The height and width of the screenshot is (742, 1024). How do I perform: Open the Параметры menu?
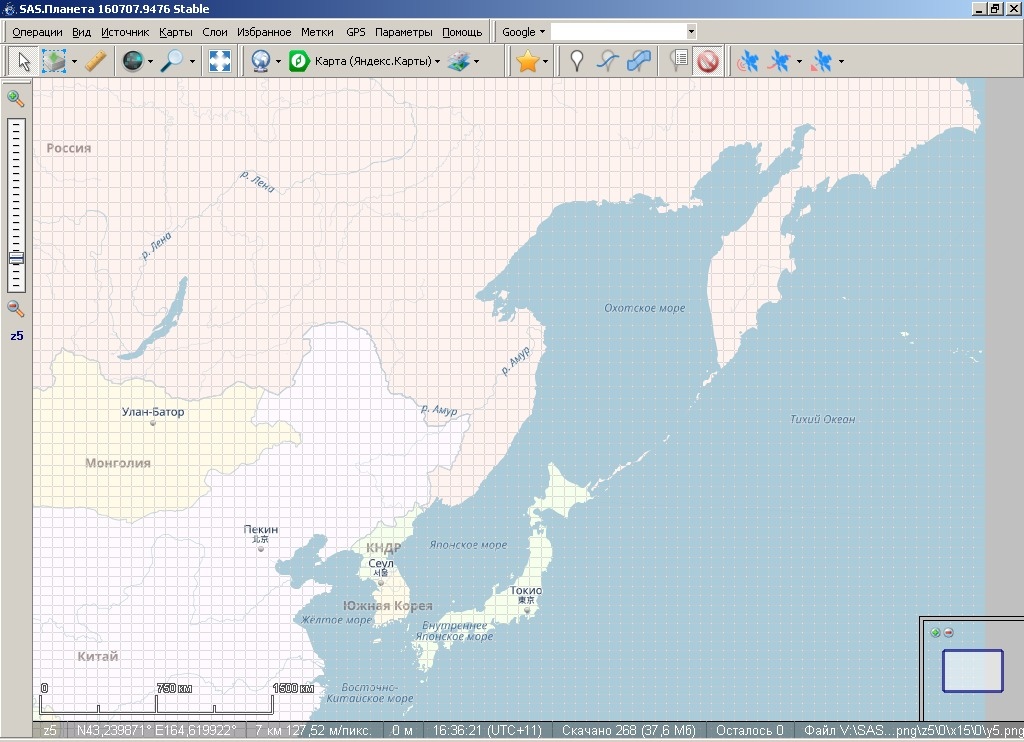coord(404,32)
